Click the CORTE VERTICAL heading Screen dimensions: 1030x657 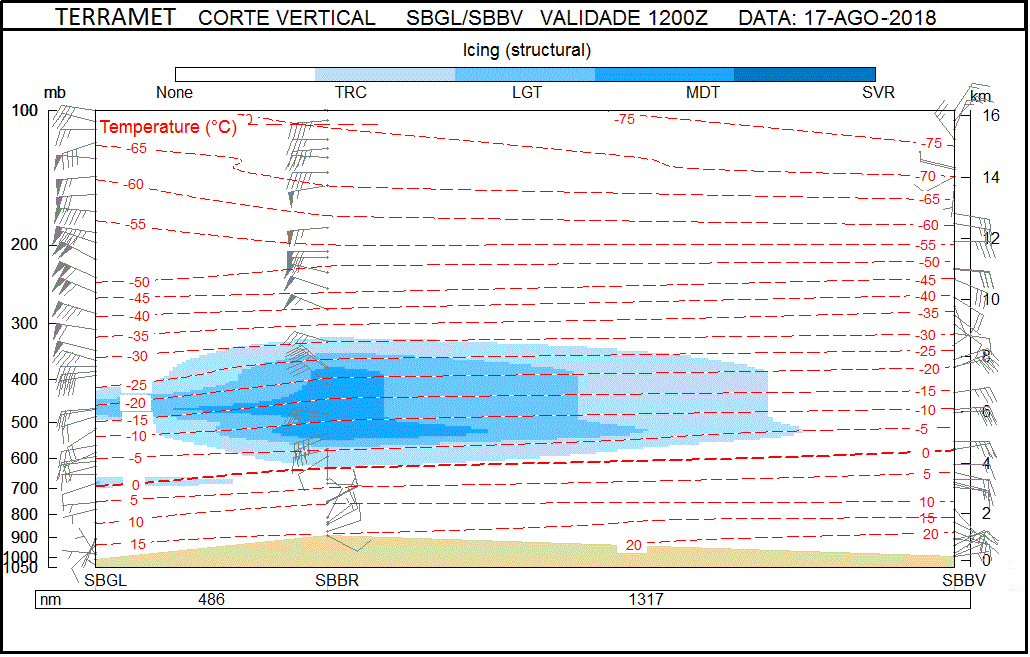[287, 18]
